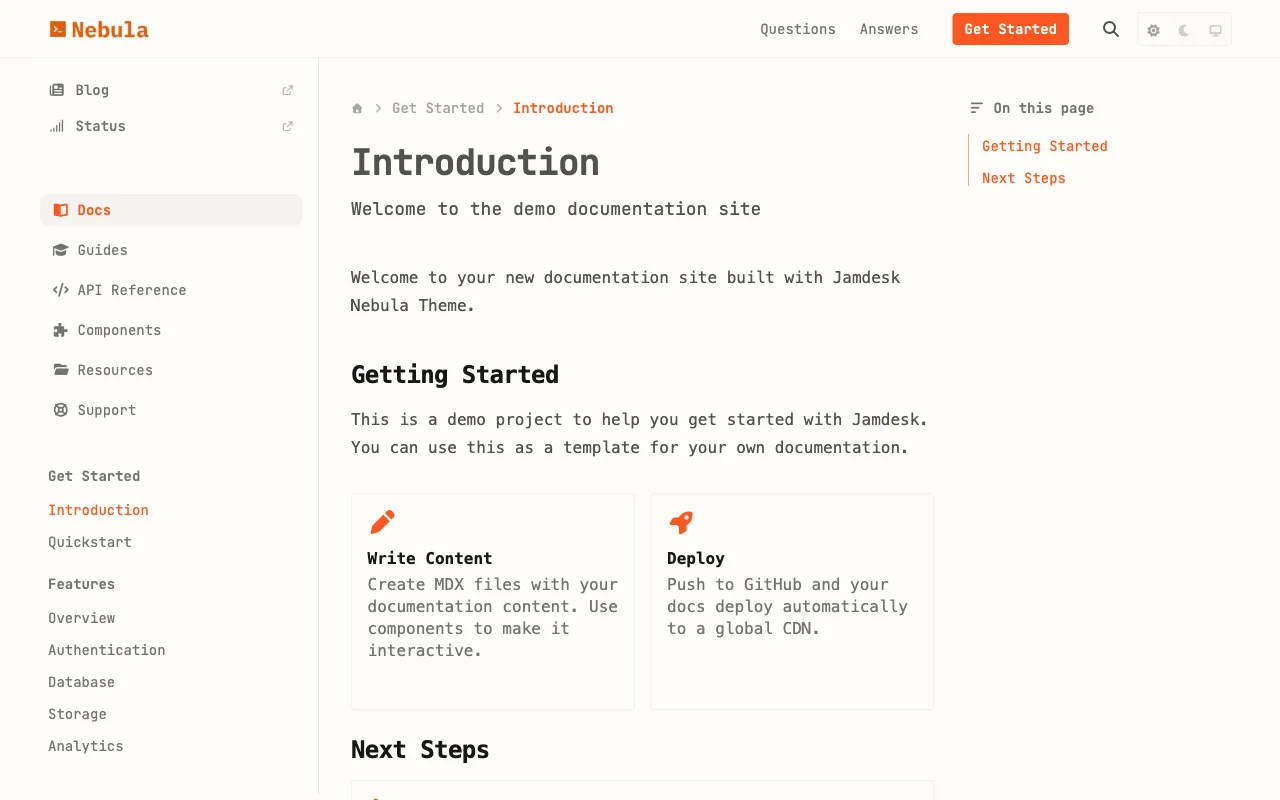Open the Guides section

[x=102, y=250]
